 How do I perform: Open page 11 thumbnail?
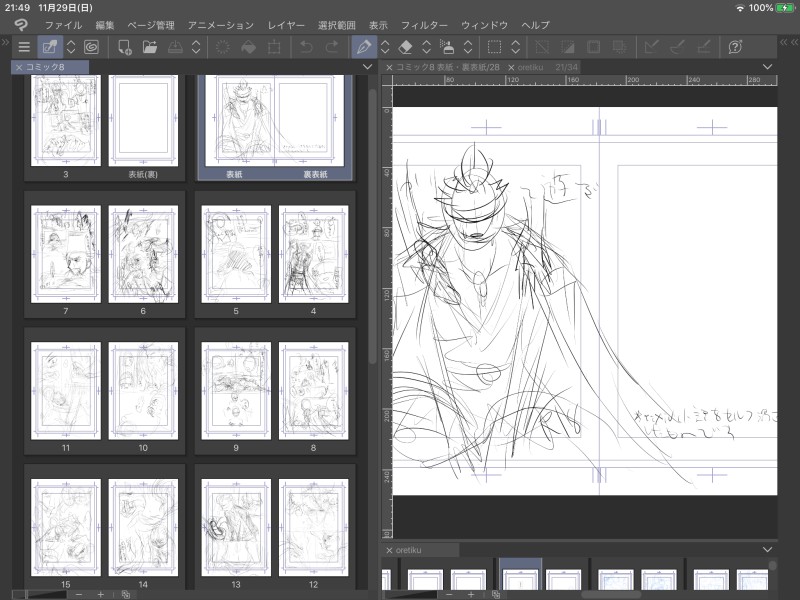66,391
